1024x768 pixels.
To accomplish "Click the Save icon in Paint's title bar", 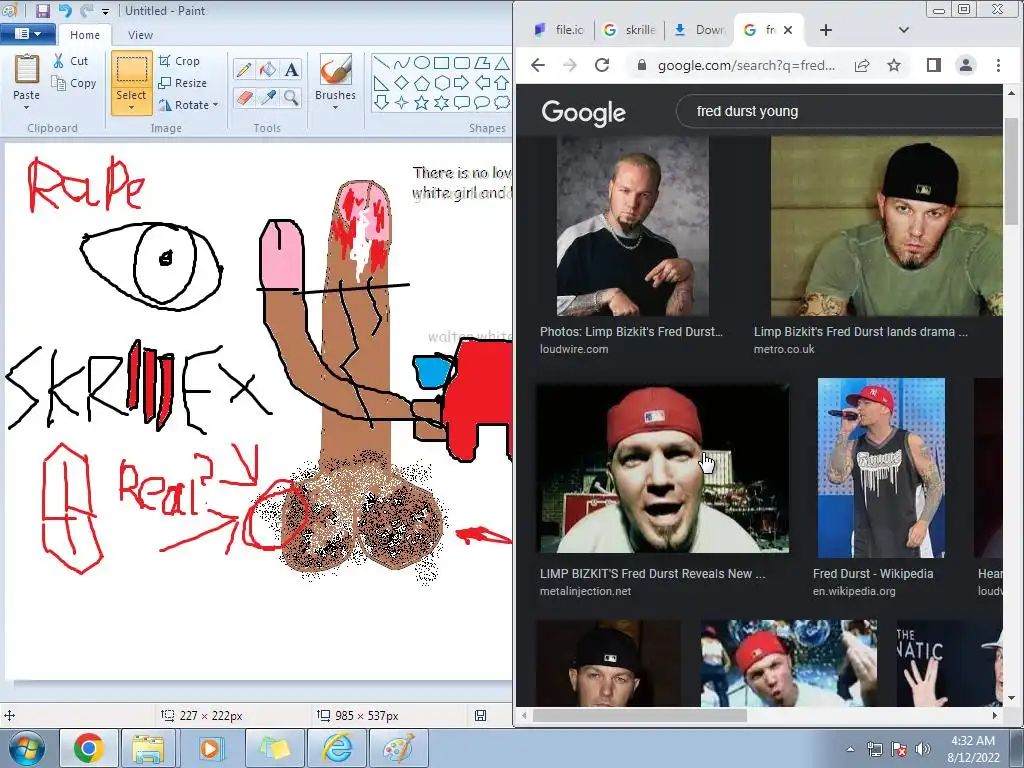I will pyautogui.click(x=42, y=10).
